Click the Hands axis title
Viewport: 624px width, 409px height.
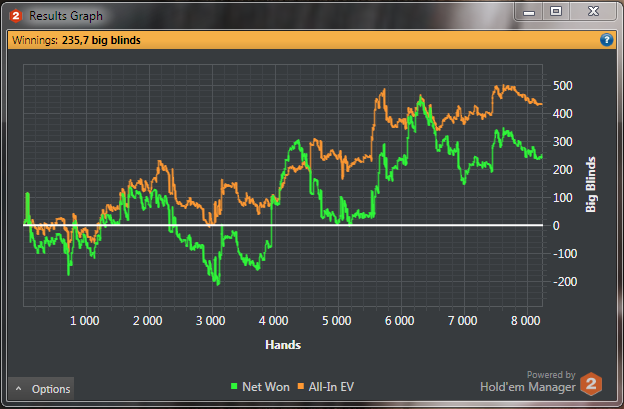pyautogui.click(x=283, y=345)
